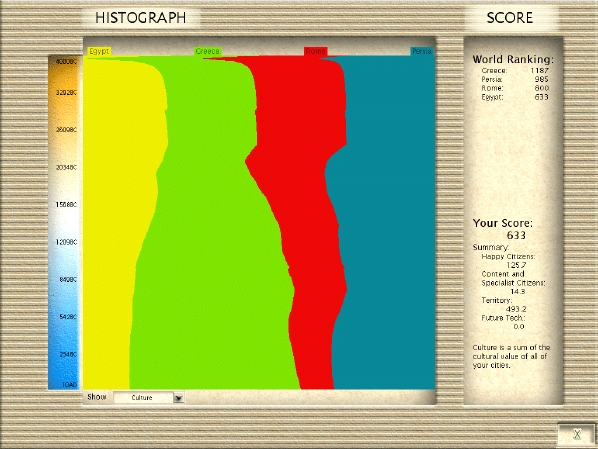Select the Score heading tab

click(510, 18)
